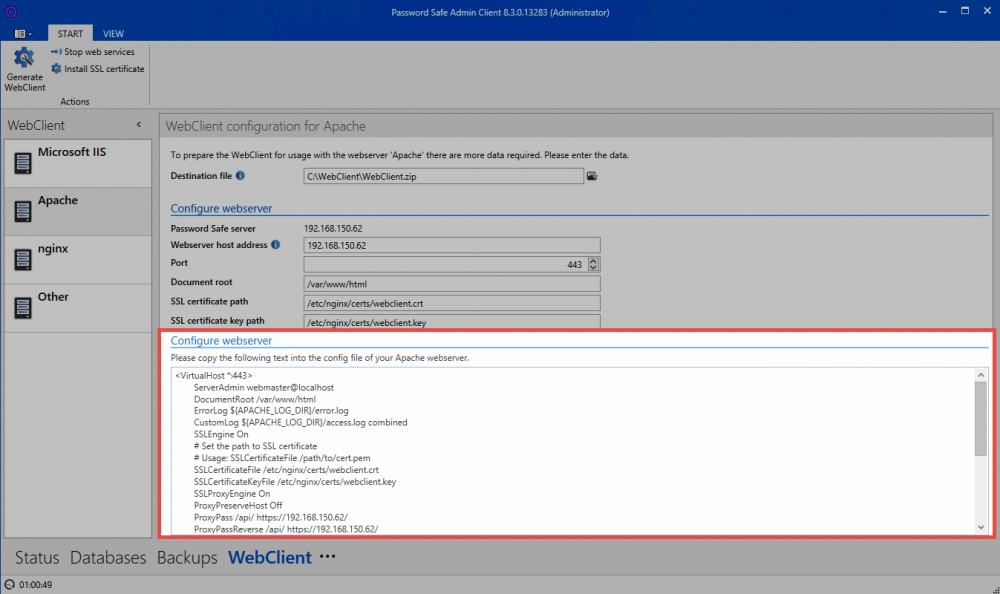The width and height of the screenshot is (1000, 594).
Task: Click the Port number field
Action: (x=445, y=264)
